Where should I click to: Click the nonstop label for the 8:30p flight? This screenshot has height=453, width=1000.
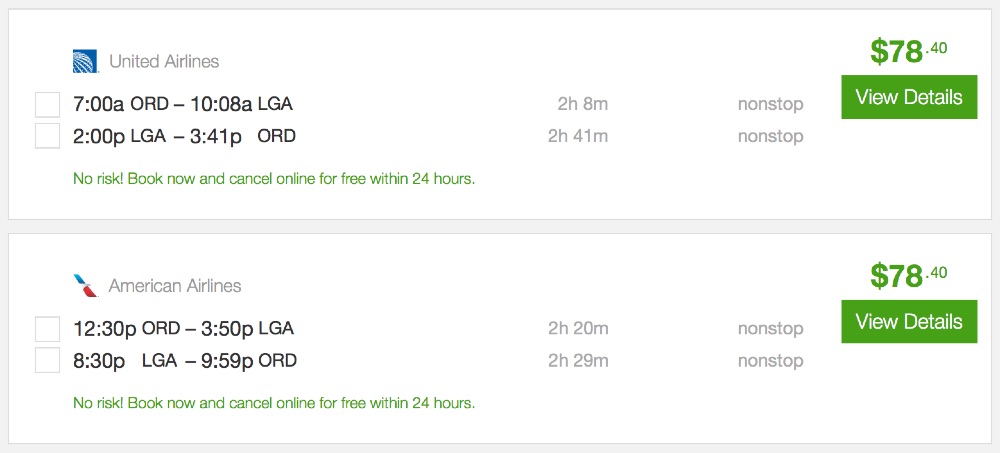point(770,360)
